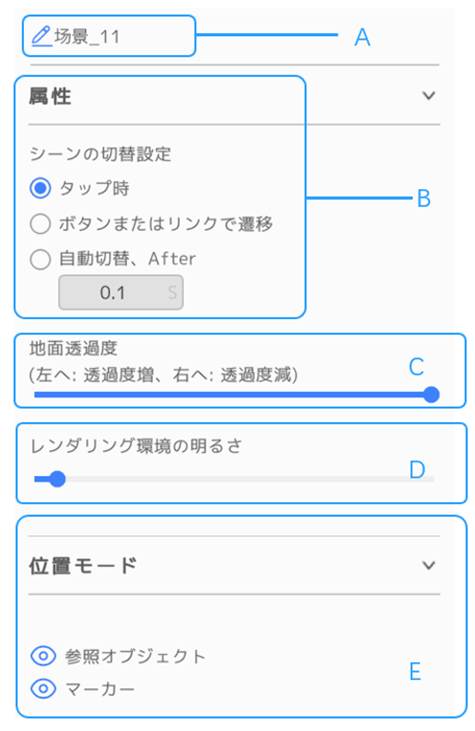Collapse the 属性 section chevron

[x=428, y=96]
